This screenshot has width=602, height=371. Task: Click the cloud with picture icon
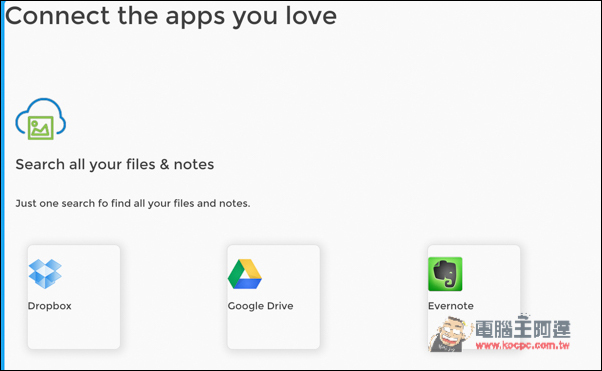pos(41,119)
